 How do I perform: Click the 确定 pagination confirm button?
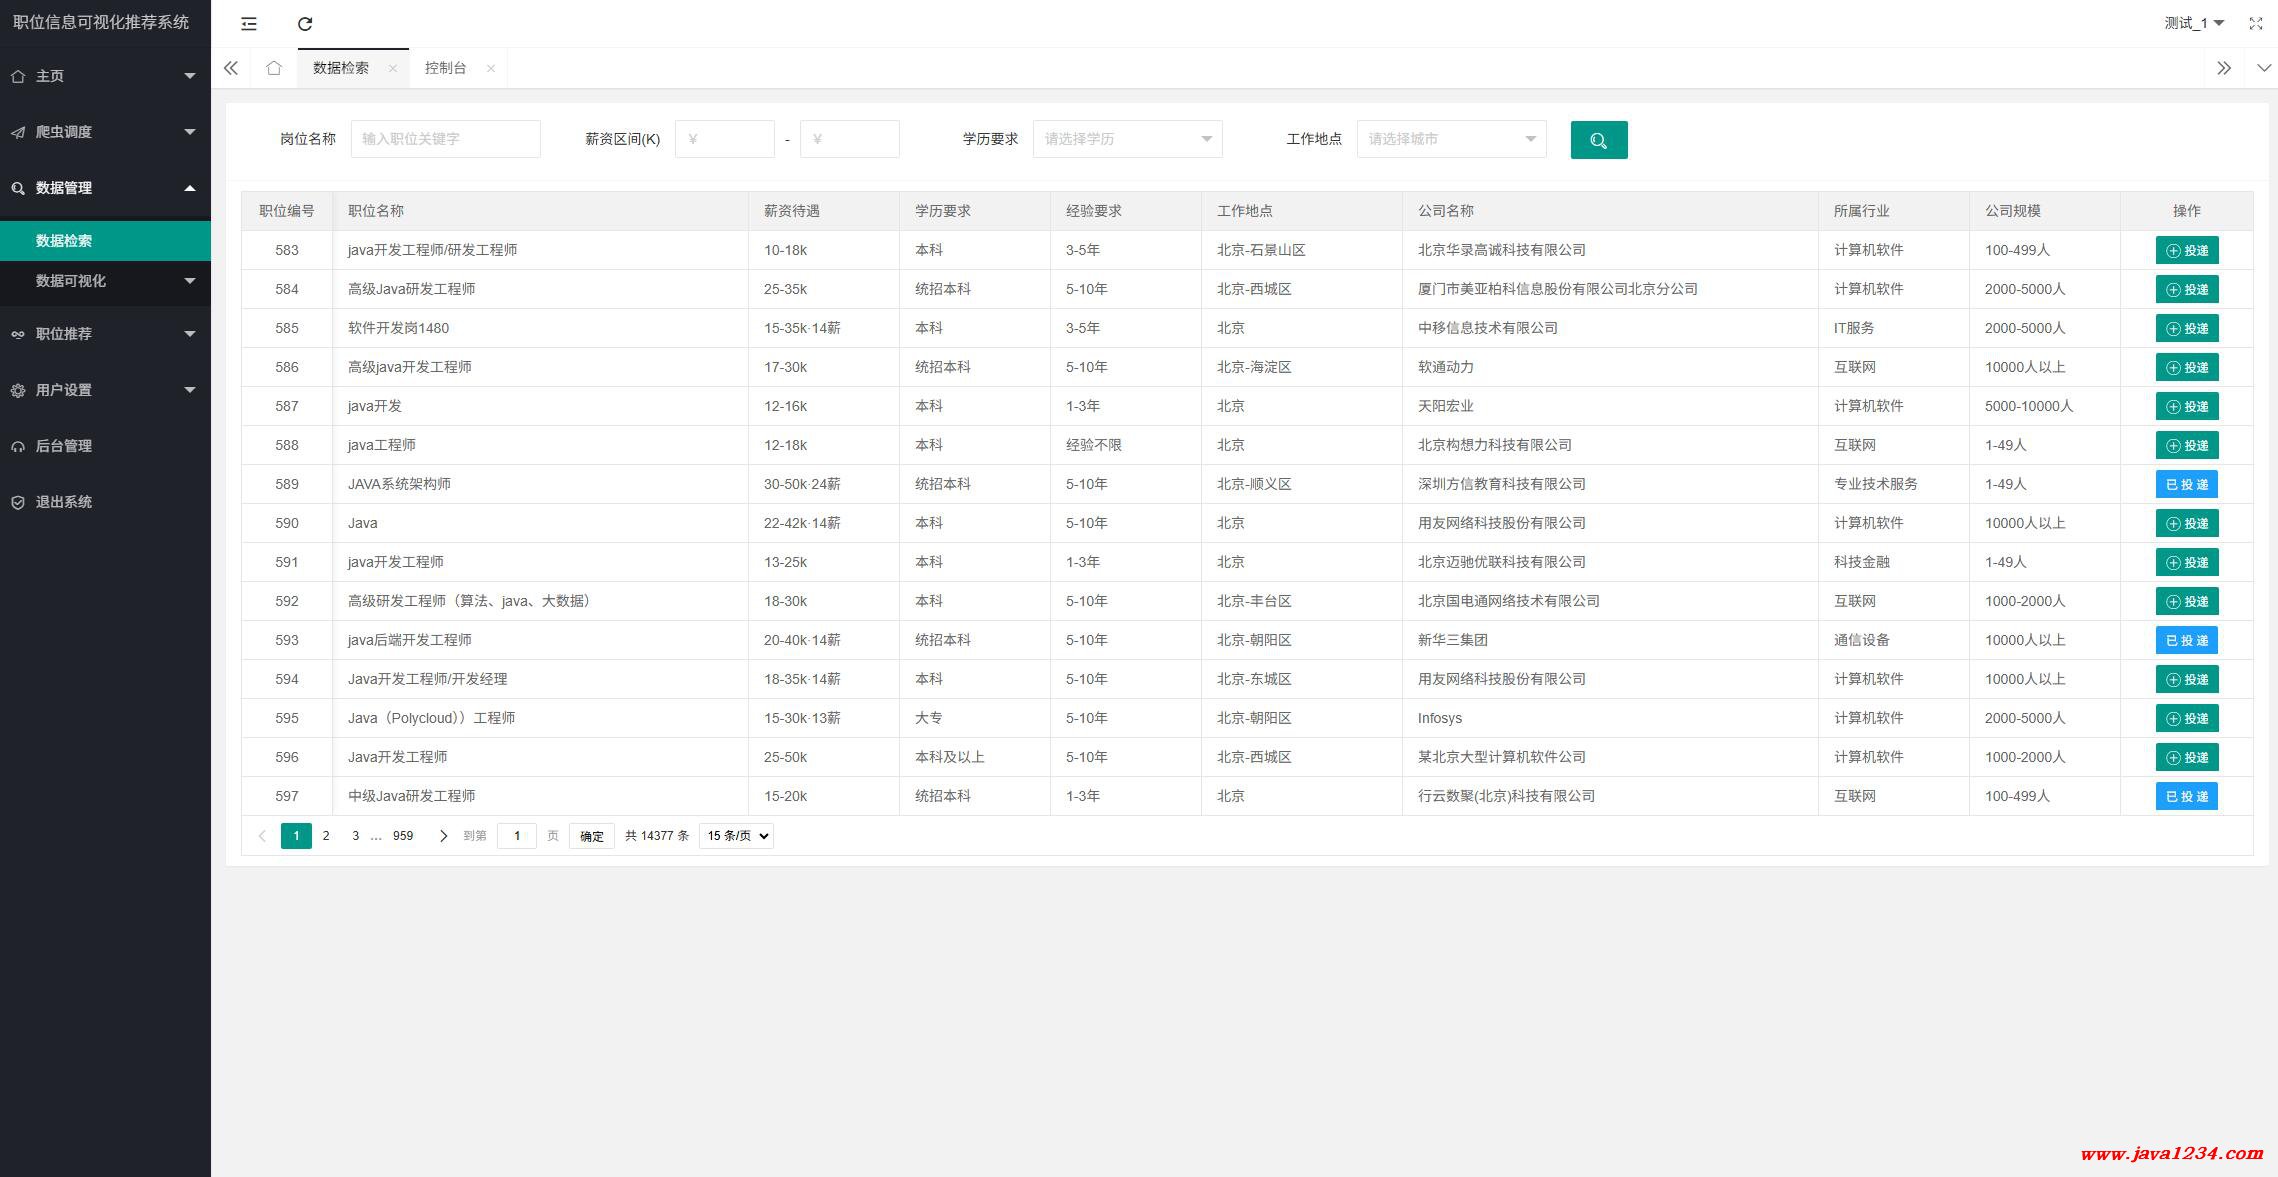591,836
